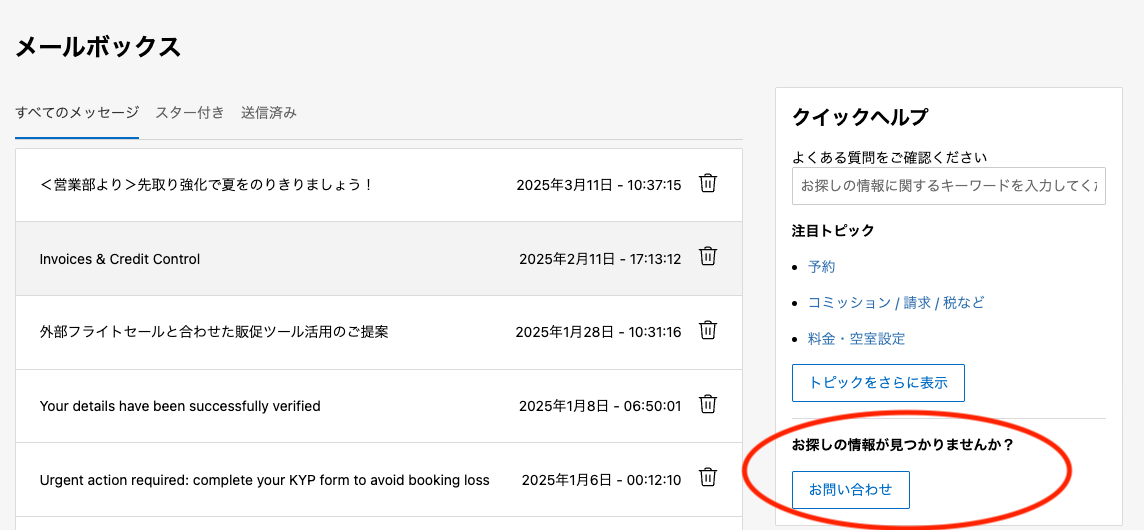Click the お問い合わせ button

click(850, 490)
